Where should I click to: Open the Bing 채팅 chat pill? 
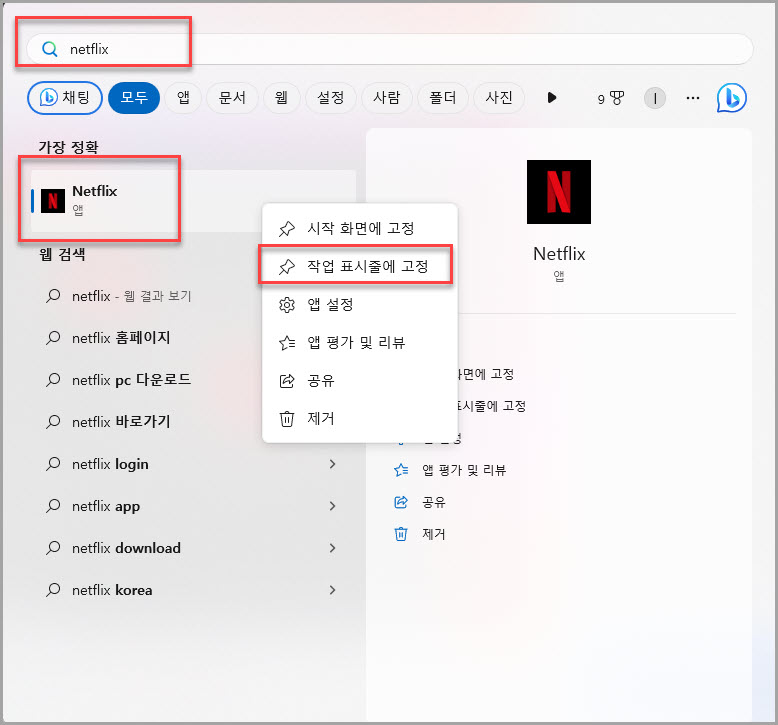(65, 98)
